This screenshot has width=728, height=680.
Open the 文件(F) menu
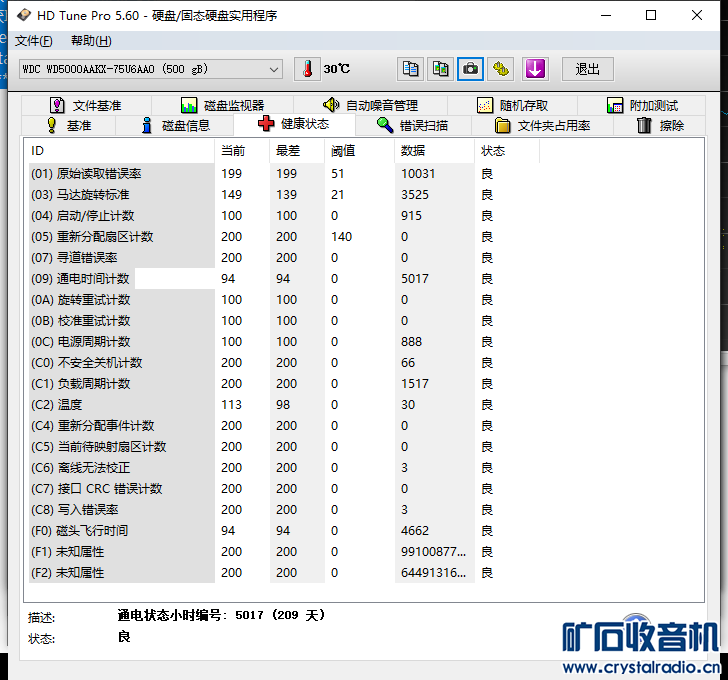tap(33, 41)
